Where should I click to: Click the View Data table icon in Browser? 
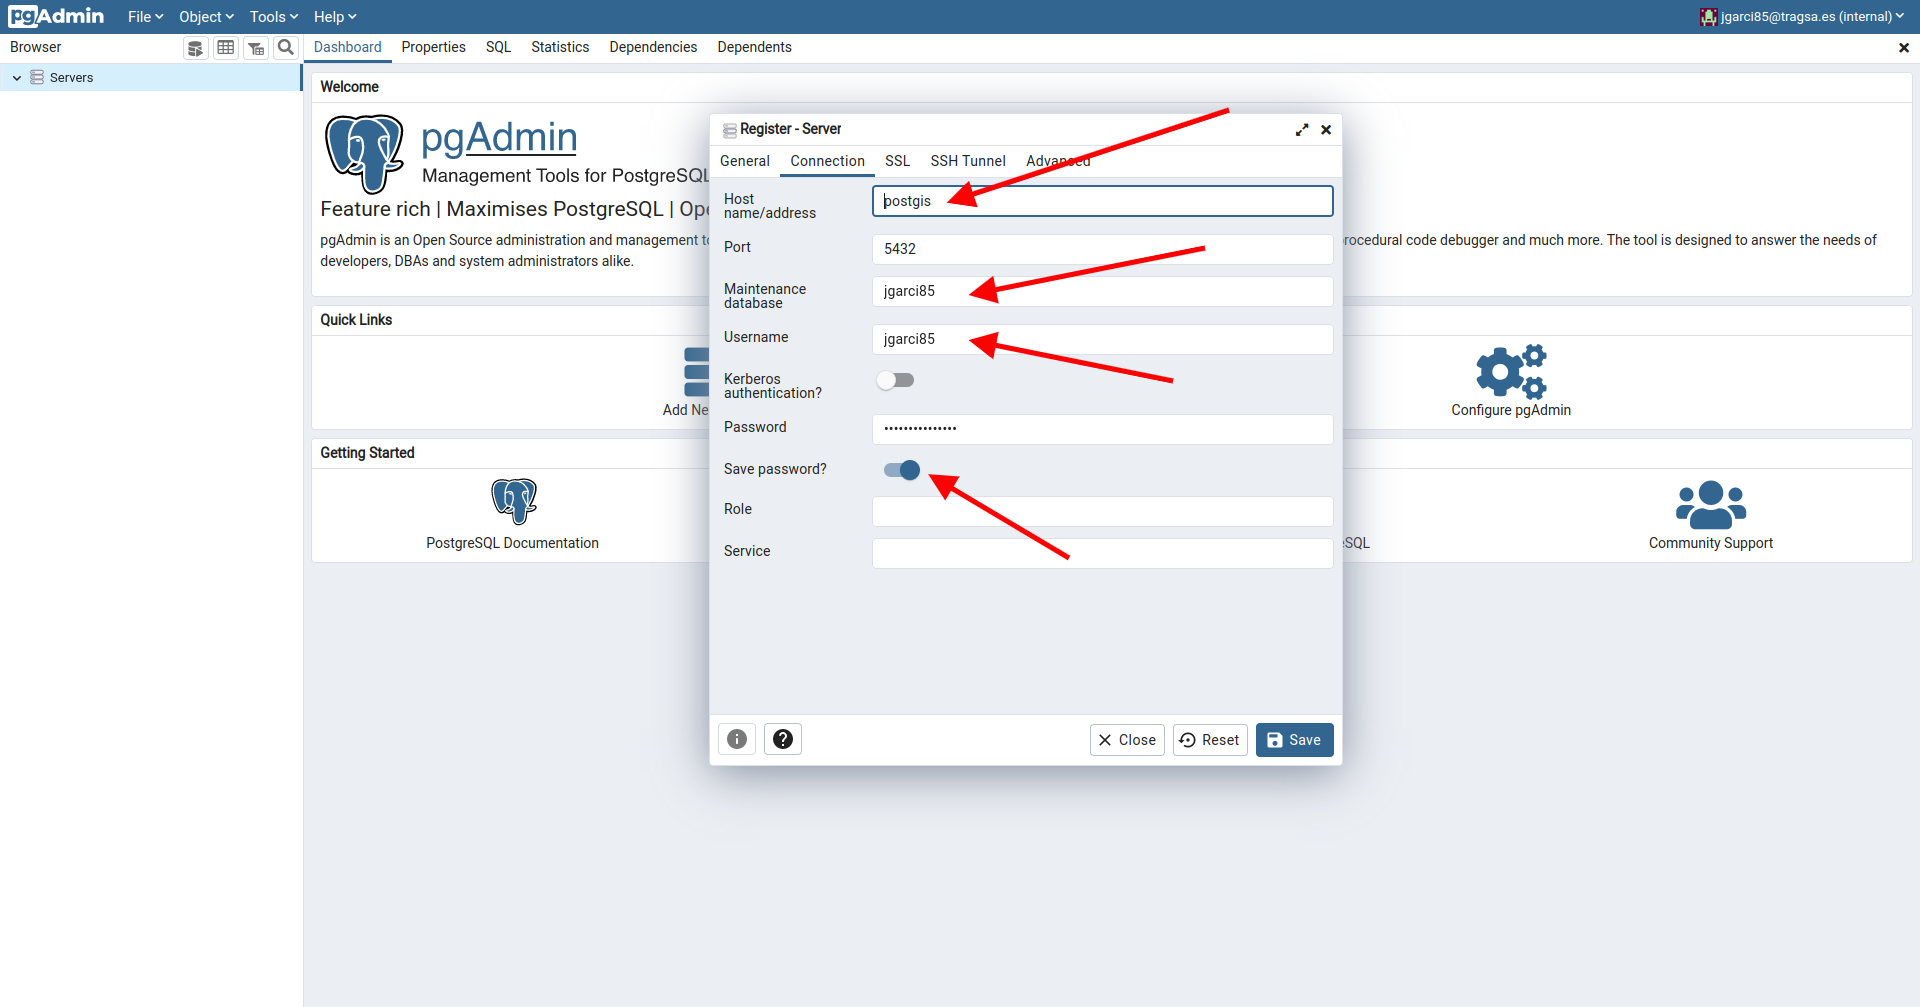coord(226,48)
